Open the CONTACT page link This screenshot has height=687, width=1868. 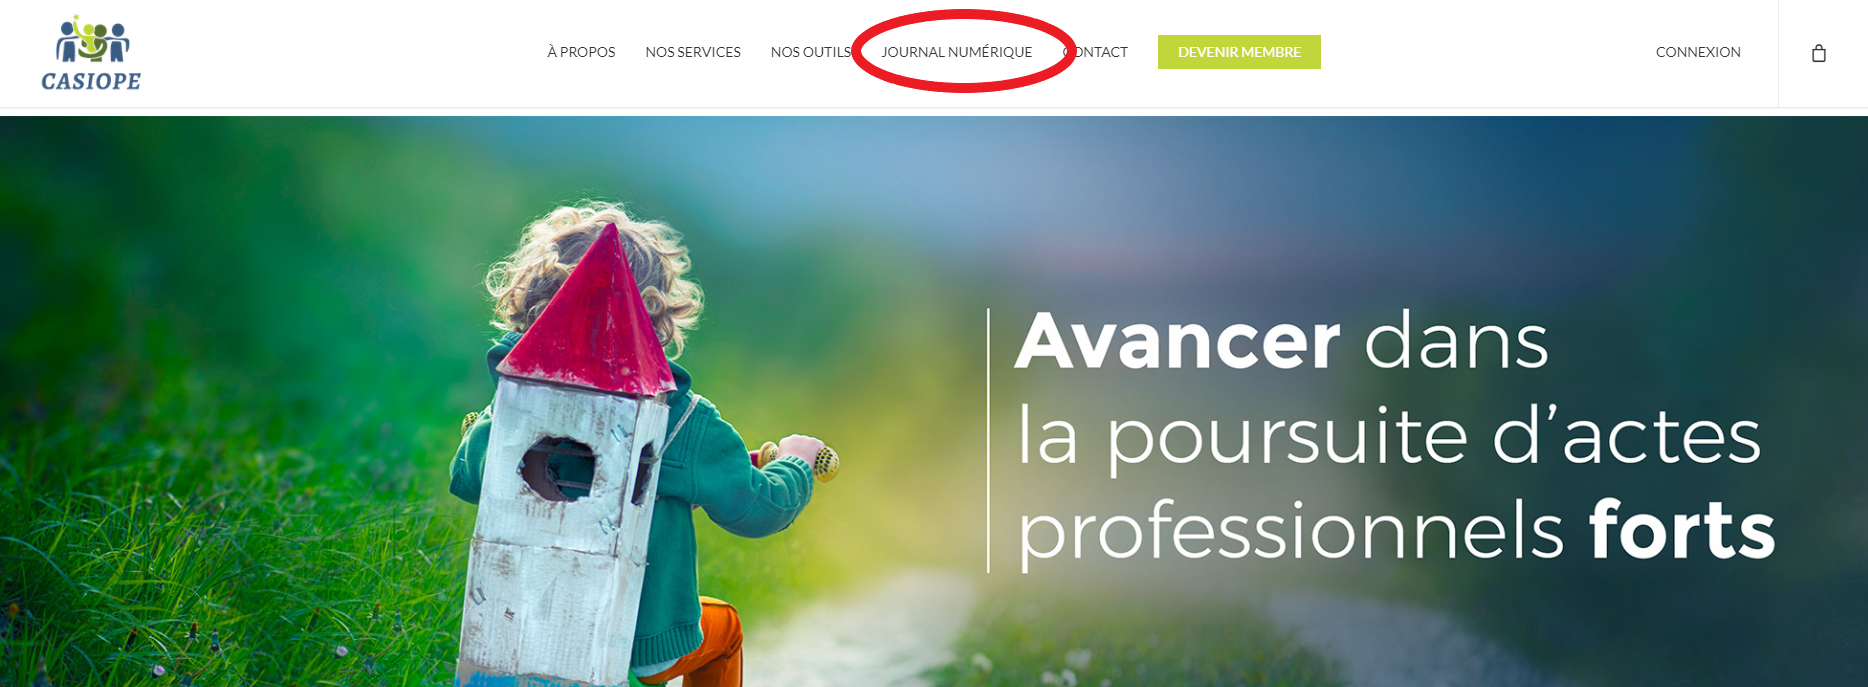[x=1096, y=52]
